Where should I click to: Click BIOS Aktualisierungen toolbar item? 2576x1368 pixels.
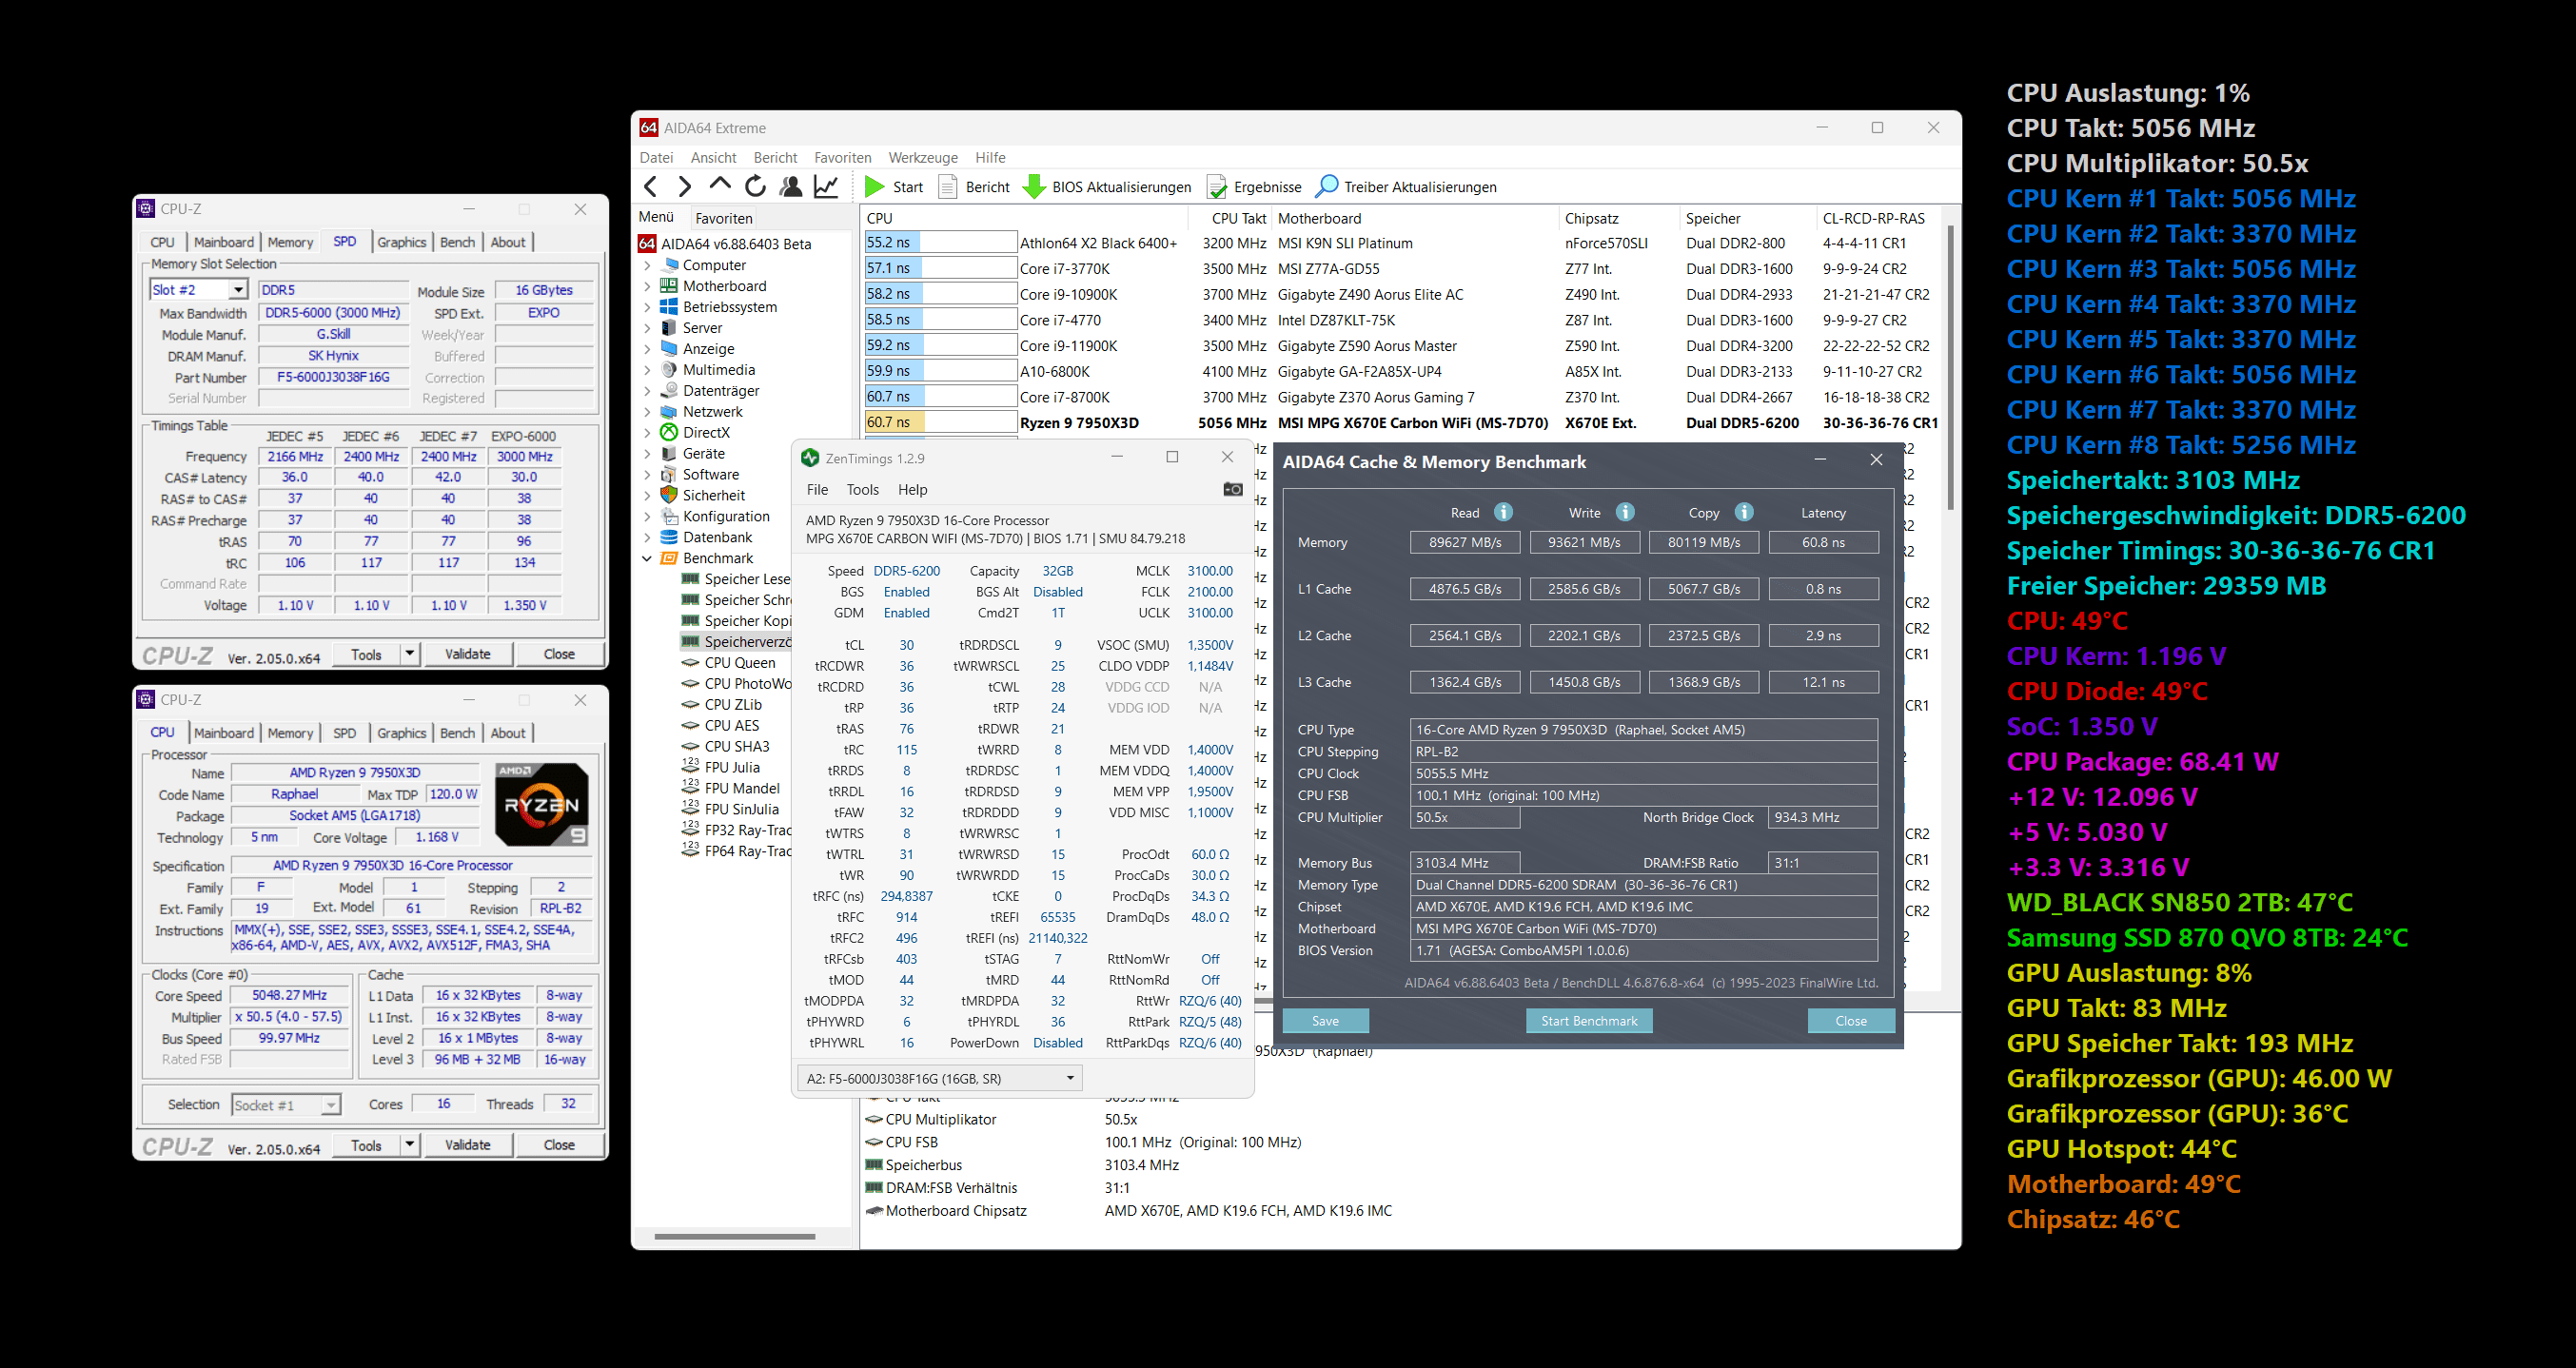pyautogui.click(x=1107, y=187)
